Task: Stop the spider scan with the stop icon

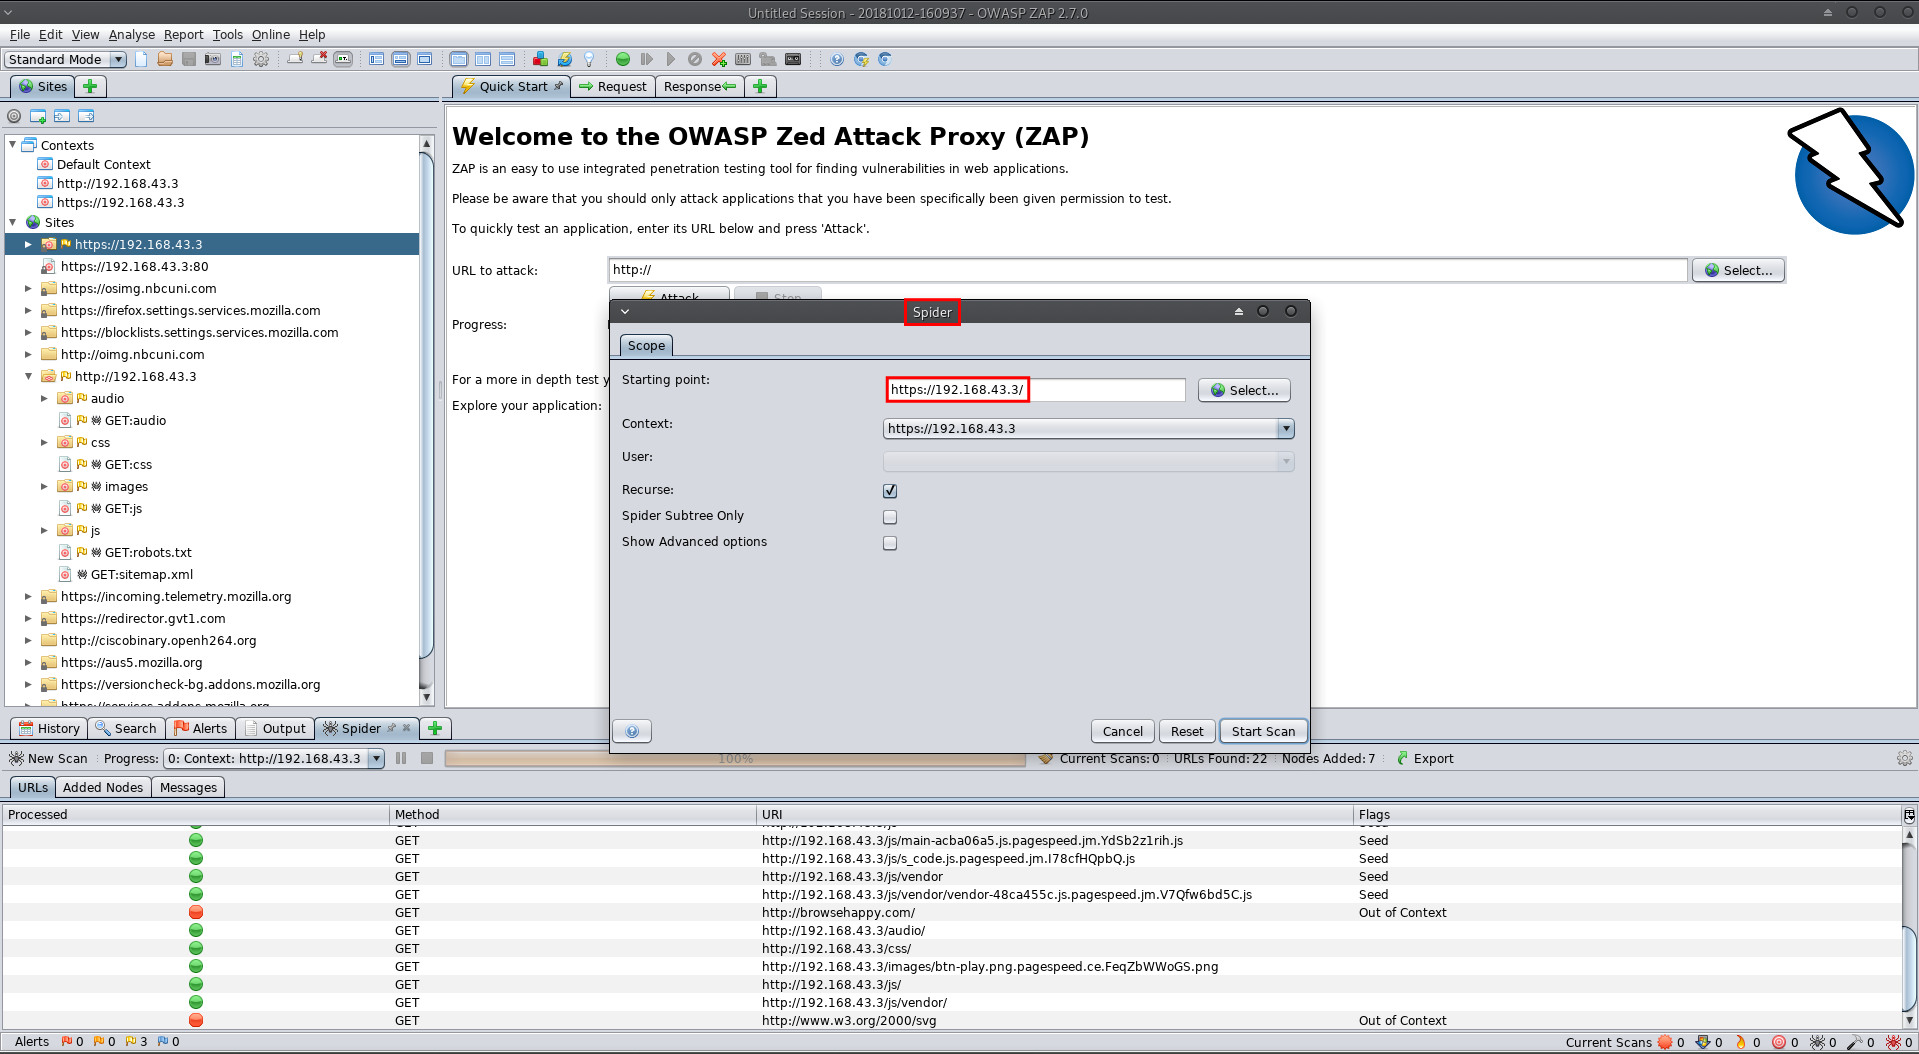Action: click(x=427, y=758)
